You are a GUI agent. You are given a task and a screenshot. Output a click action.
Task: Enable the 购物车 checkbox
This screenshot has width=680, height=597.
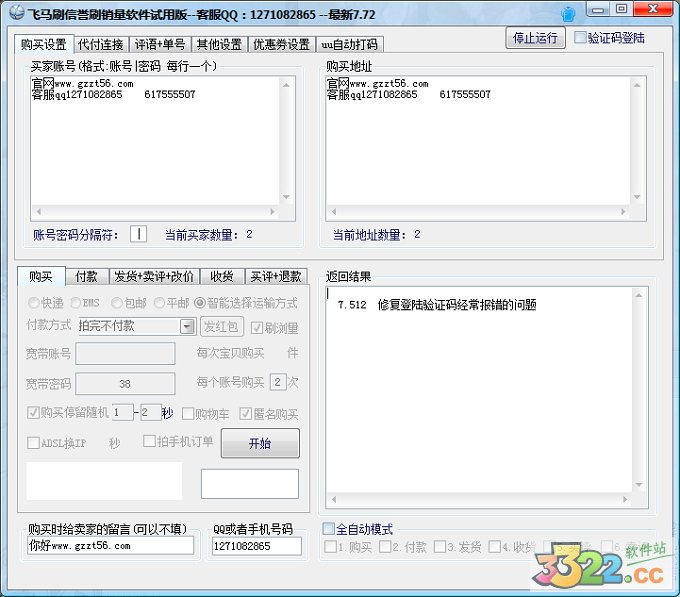(188, 414)
